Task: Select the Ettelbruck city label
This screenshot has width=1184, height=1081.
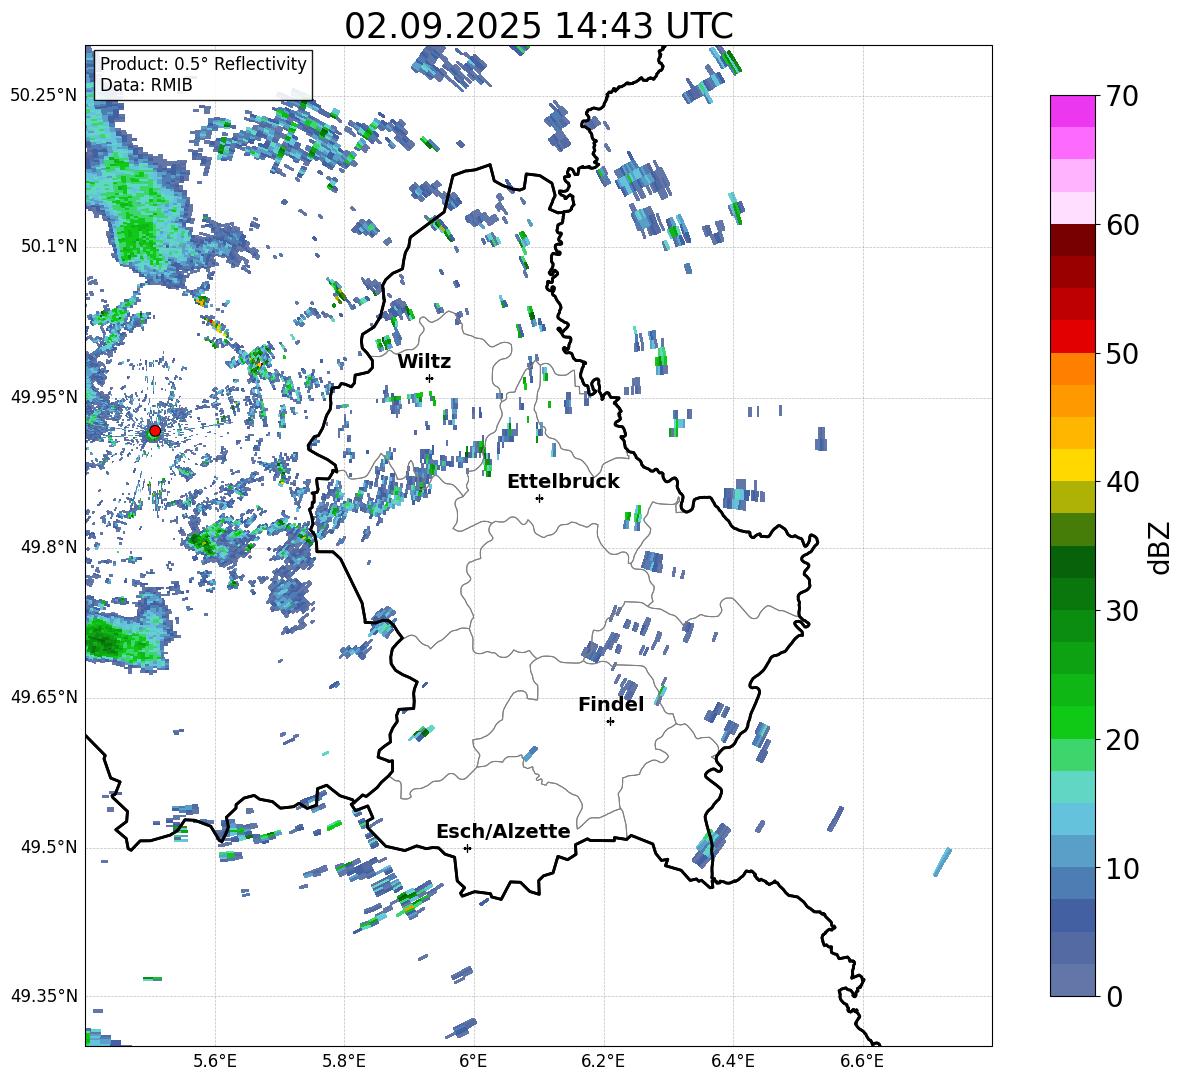Action: (x=563, y=482)
